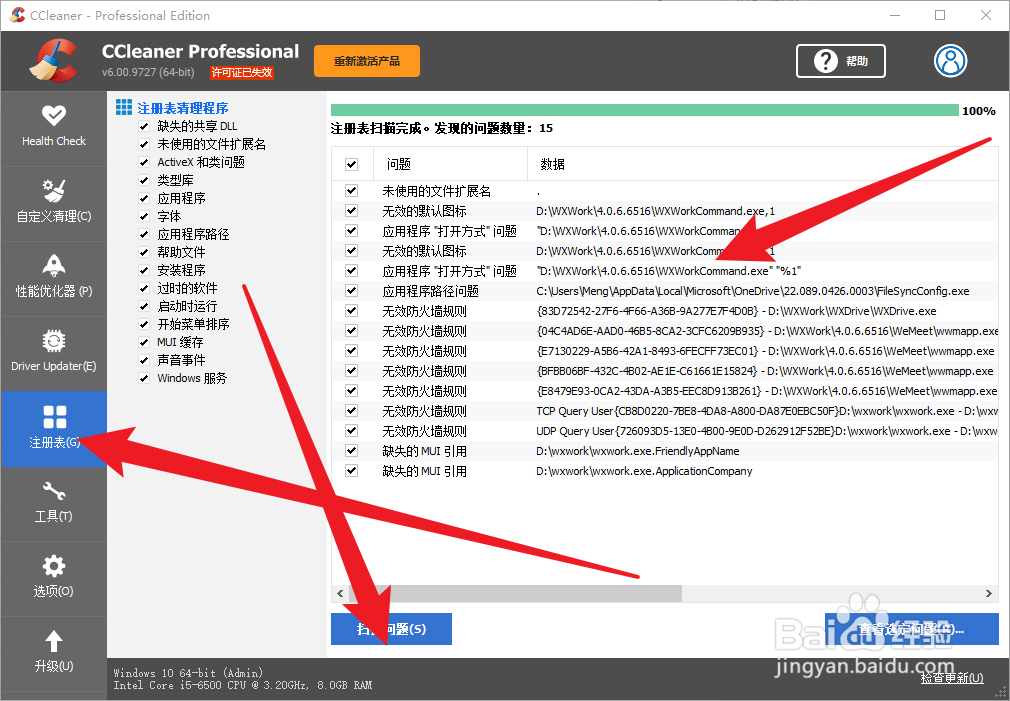Image resolution: width=1010 pixels, height=701 pixels.
Task: Click horizontal scrollbar left arrow
Action: tap(340, 593)
